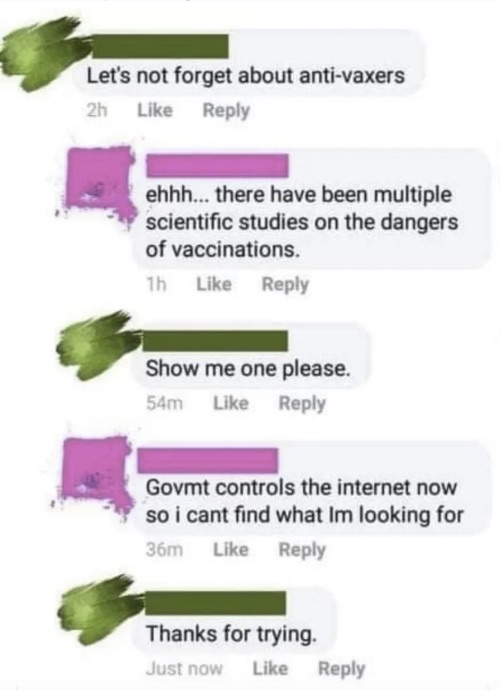This screenshot has width=500, height=690.
Task: Reply to the "Let's not forget about anti-vaxers" comment
Action: [226, 111]
